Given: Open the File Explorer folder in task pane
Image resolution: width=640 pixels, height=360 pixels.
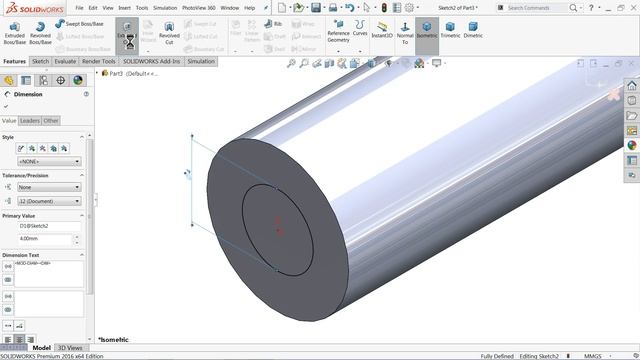Looking at the screenshot, I should 632,116.
